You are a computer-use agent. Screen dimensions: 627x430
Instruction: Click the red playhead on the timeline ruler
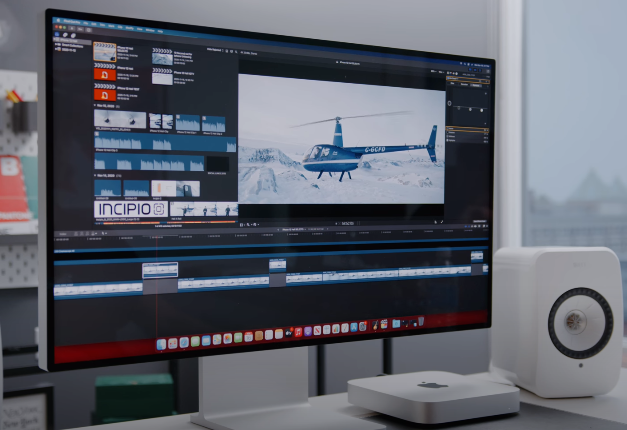156,238
